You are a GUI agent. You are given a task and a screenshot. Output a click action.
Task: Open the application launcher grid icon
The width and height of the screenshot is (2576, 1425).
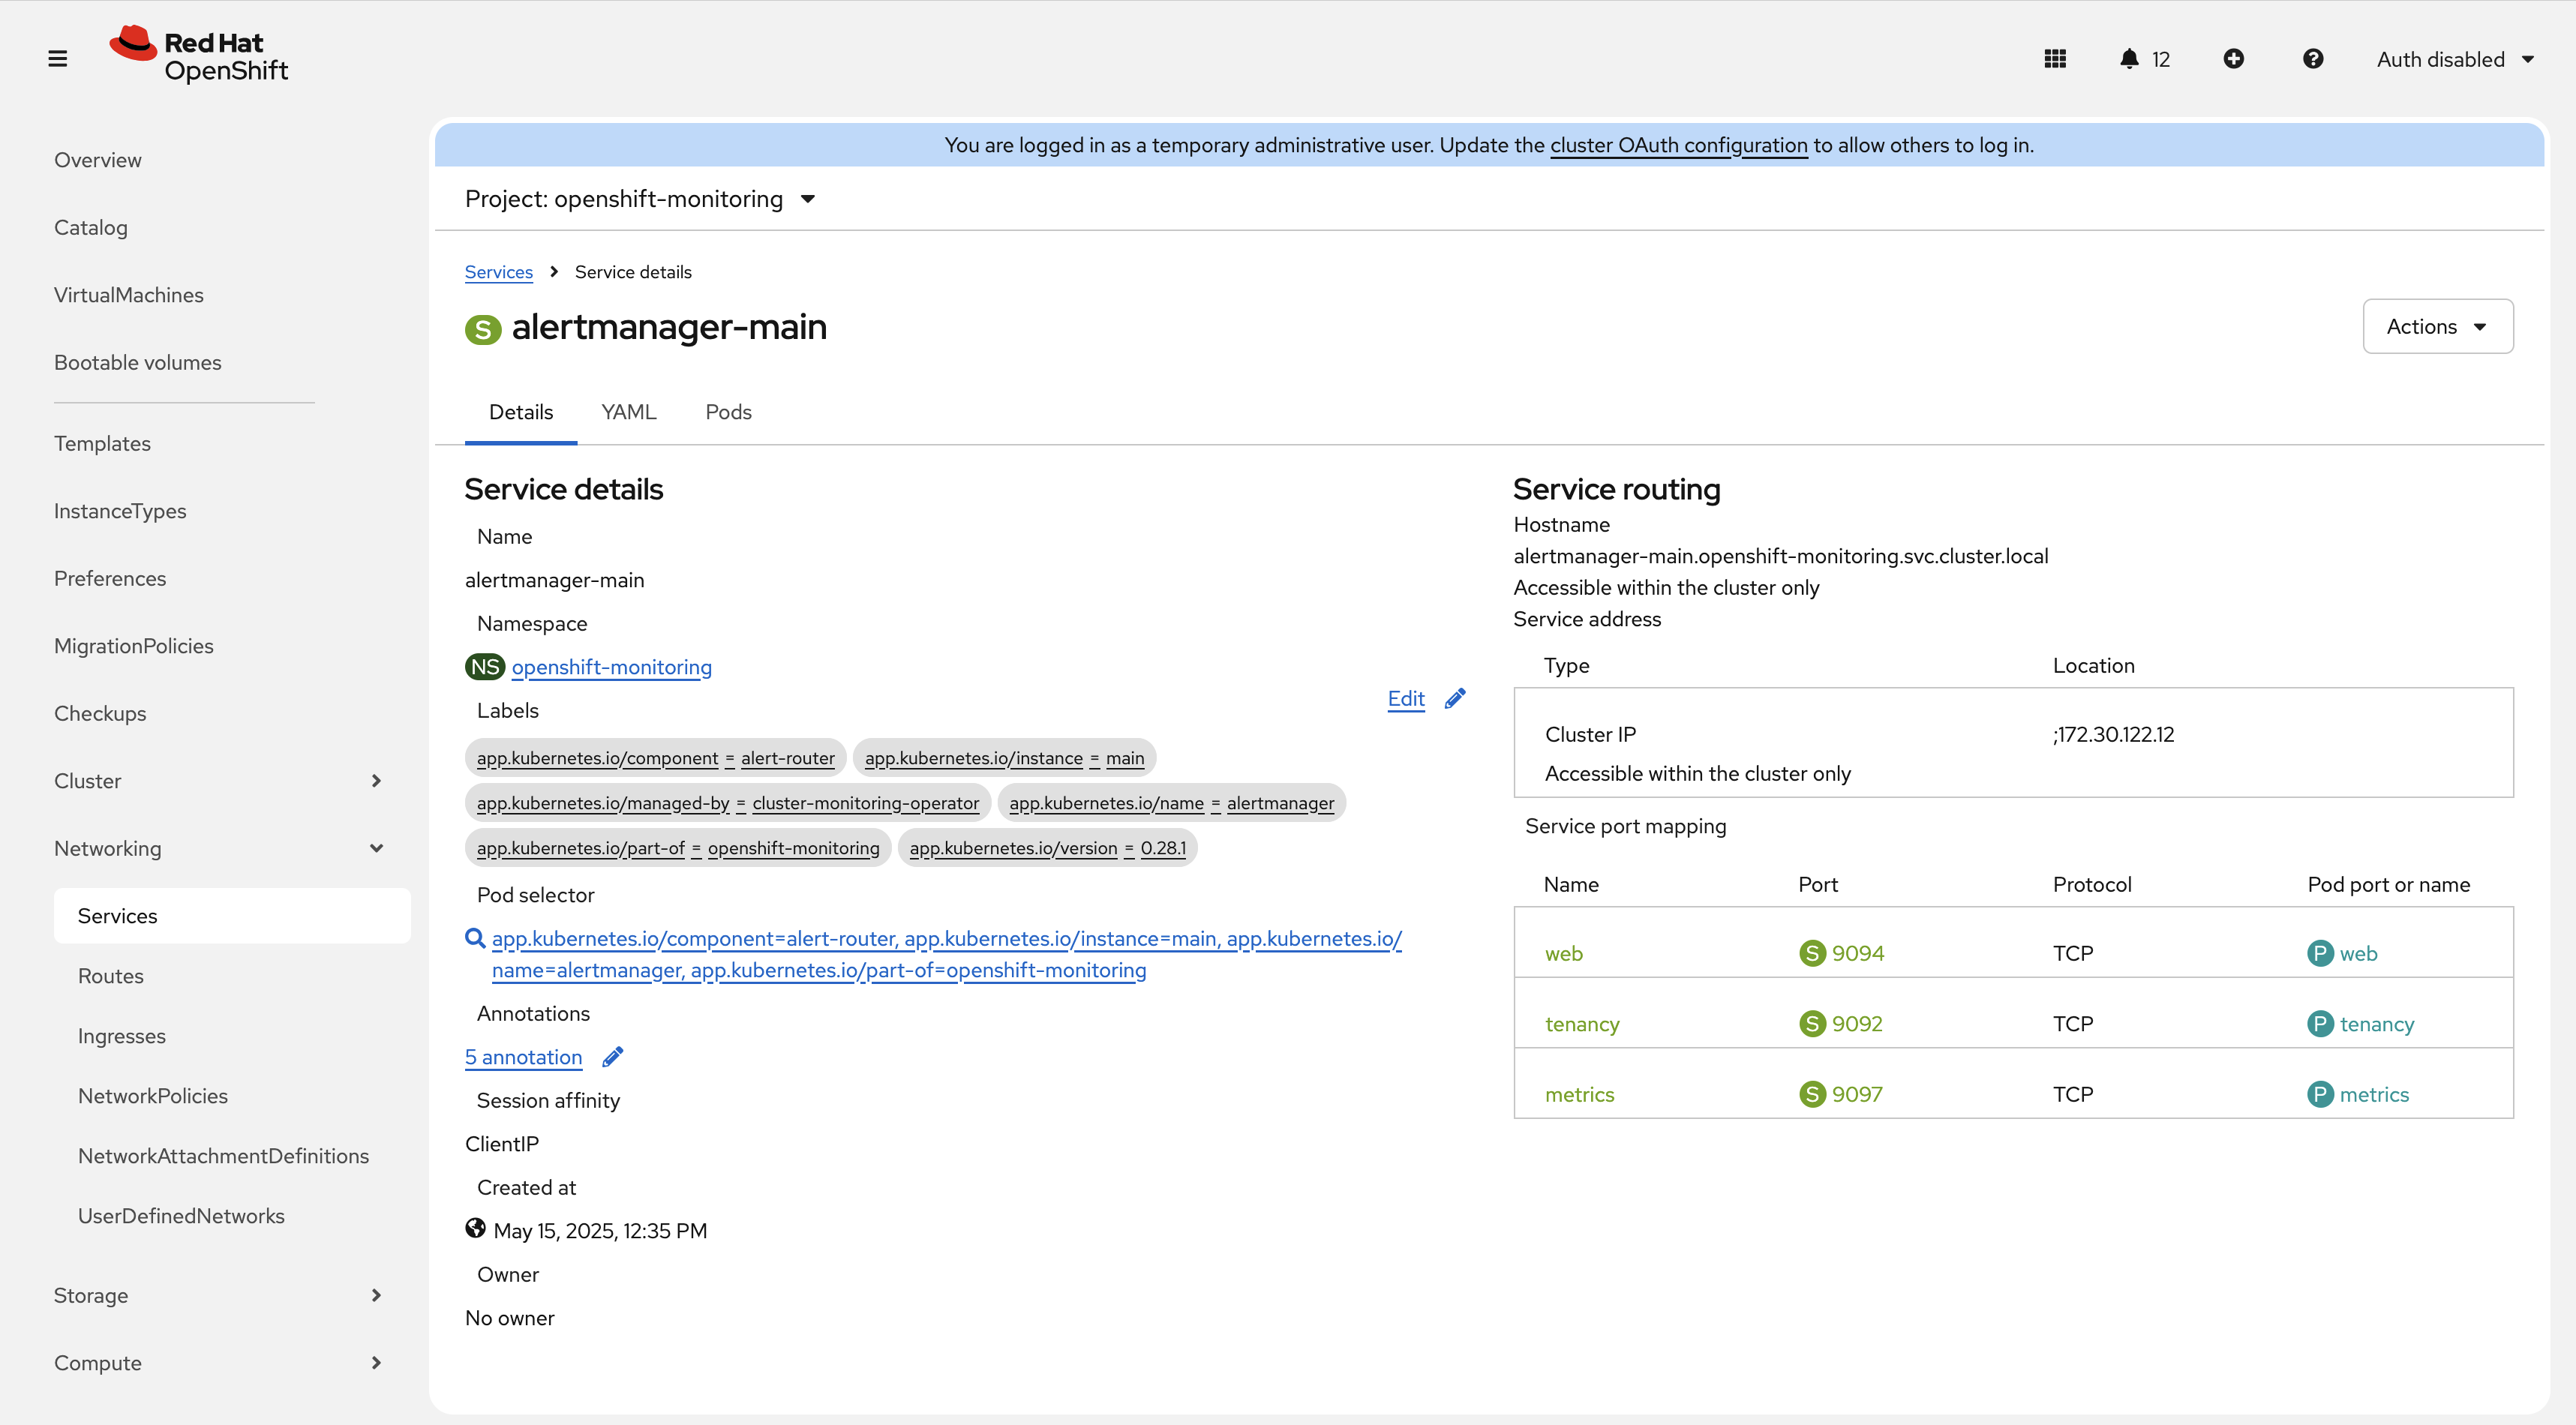2055,59
